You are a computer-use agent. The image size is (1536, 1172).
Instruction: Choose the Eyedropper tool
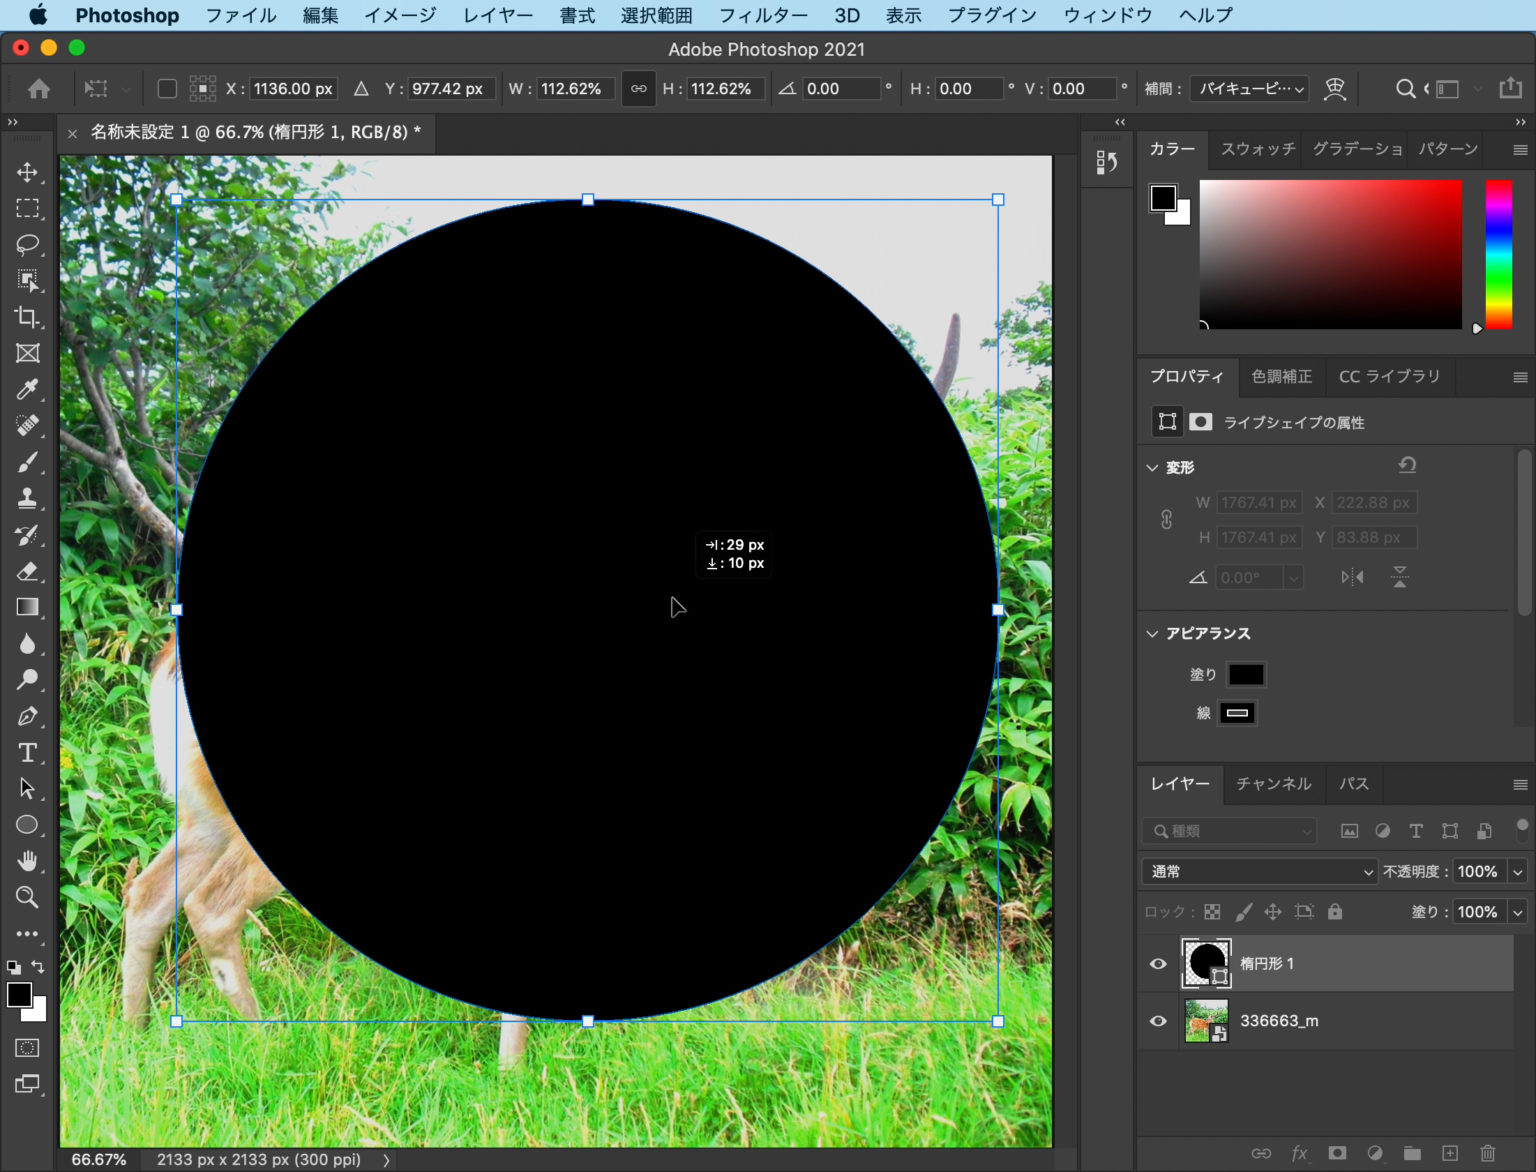click(x=27, y=389)
